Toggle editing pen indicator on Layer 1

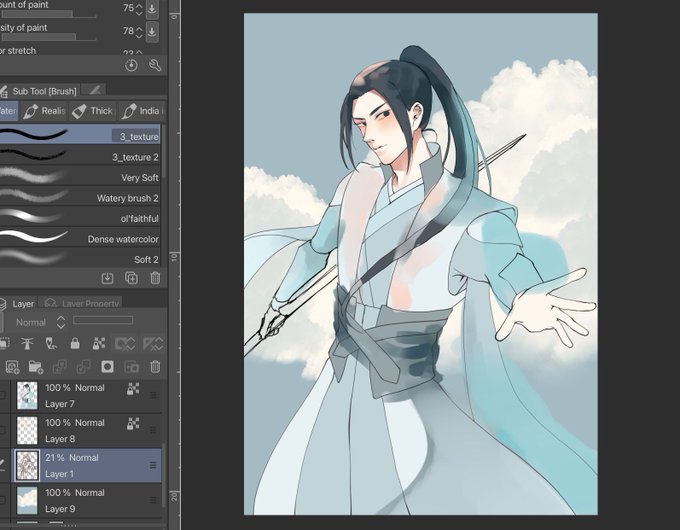tap(3, 465)
